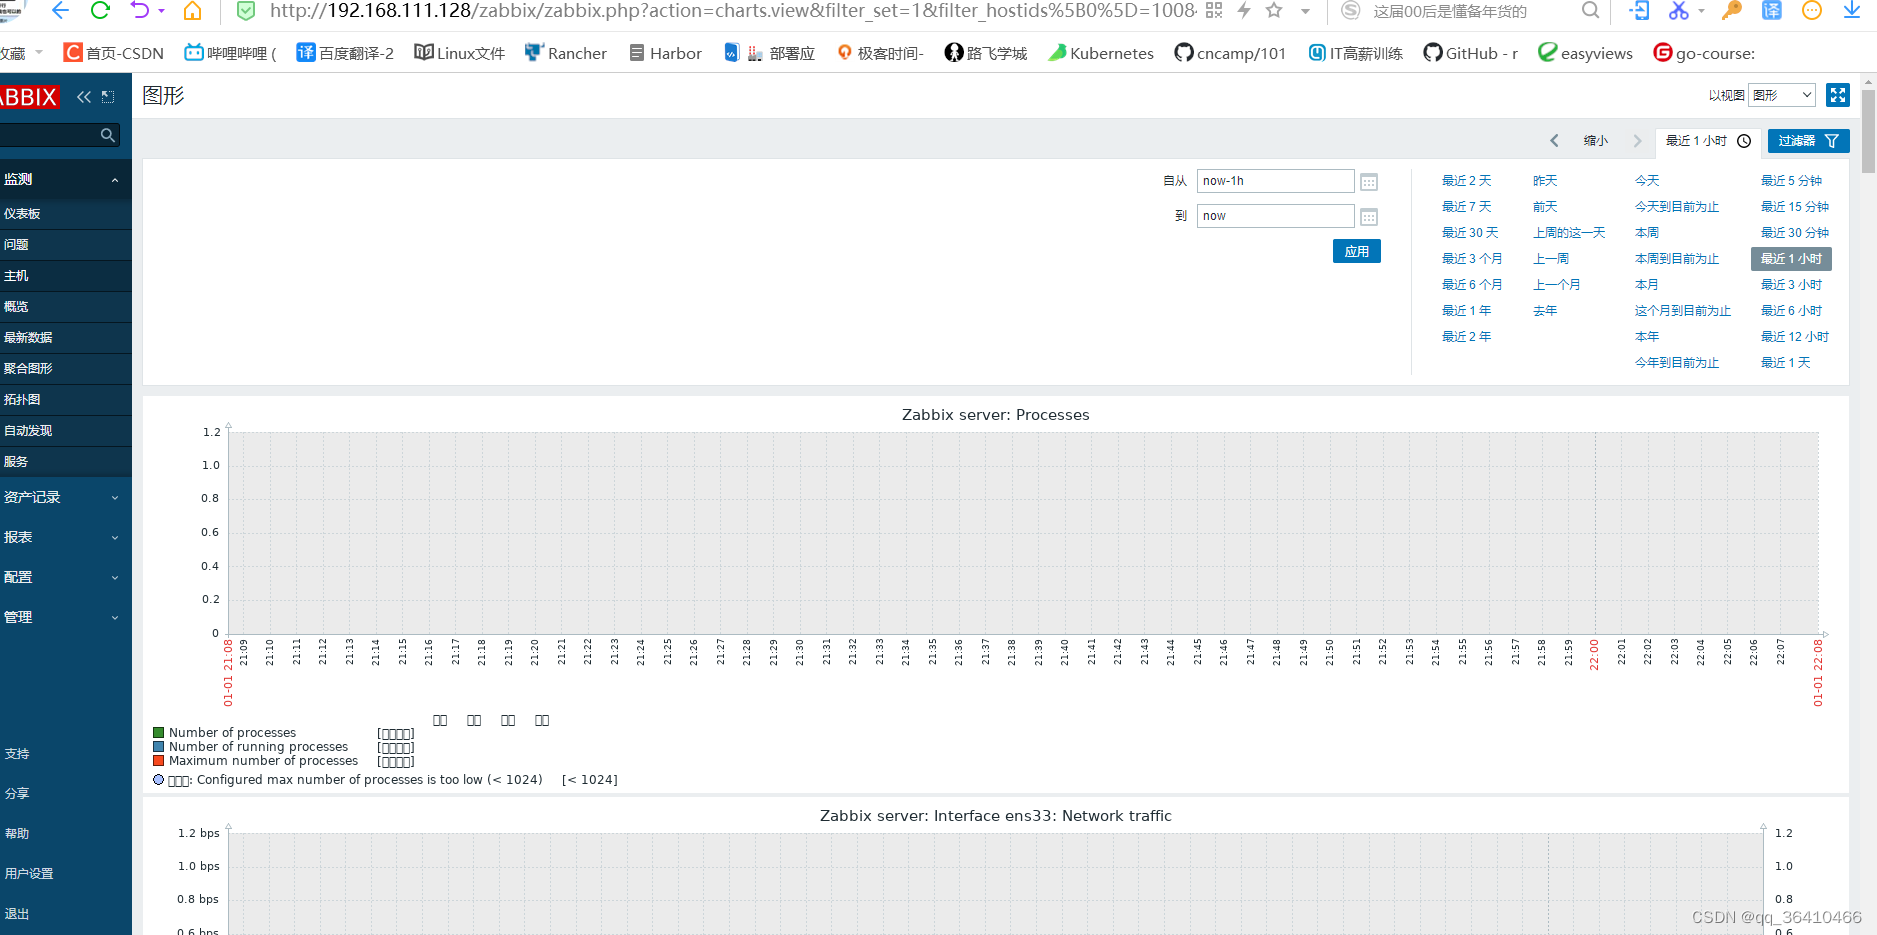Viewport: 1877px width, 935px height.
Task: Click 缩小 to zoom out time range
Action: pos(1596,141)
